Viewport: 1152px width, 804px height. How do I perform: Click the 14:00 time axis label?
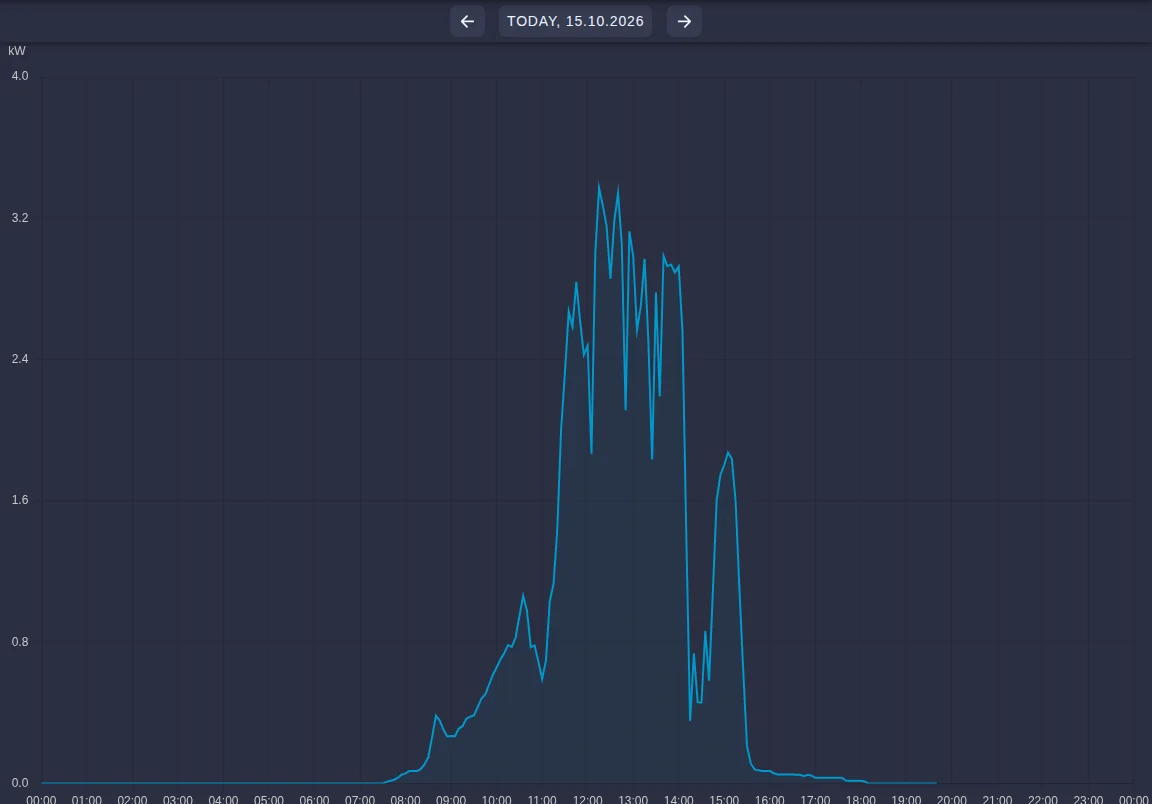678,799
